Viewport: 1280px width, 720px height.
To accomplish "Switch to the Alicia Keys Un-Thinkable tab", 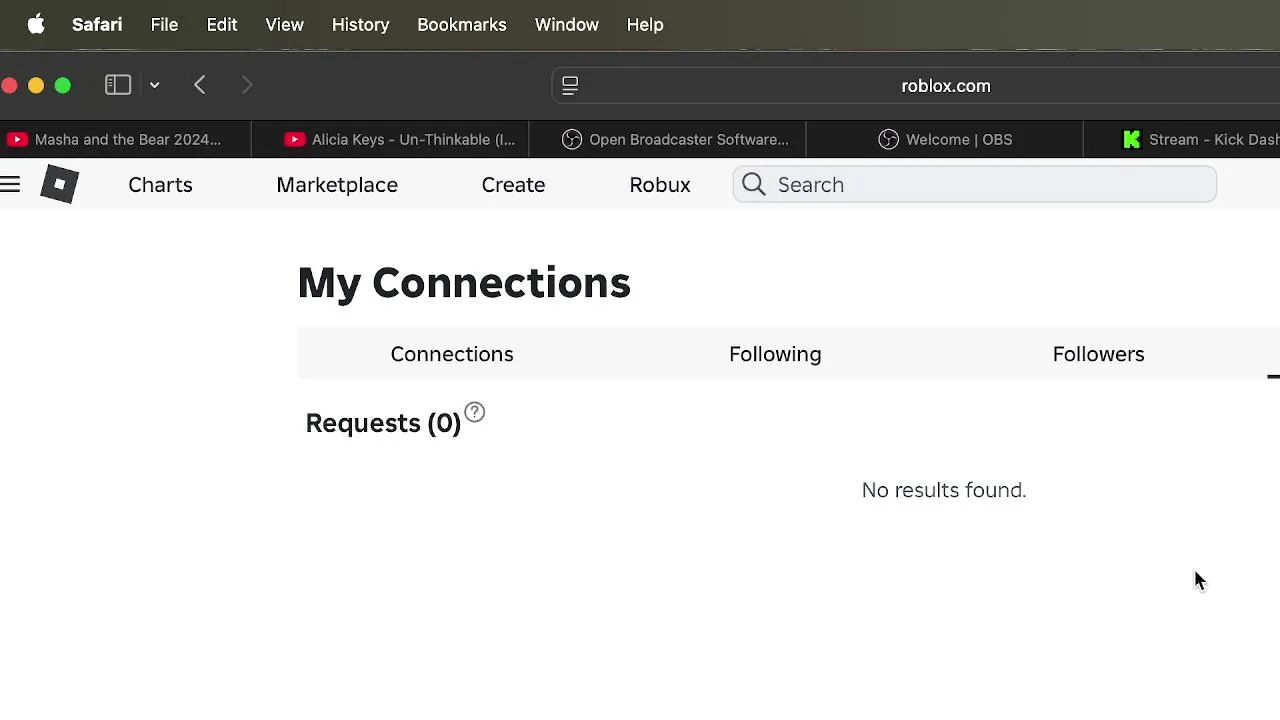I will (x=390, y=139).
